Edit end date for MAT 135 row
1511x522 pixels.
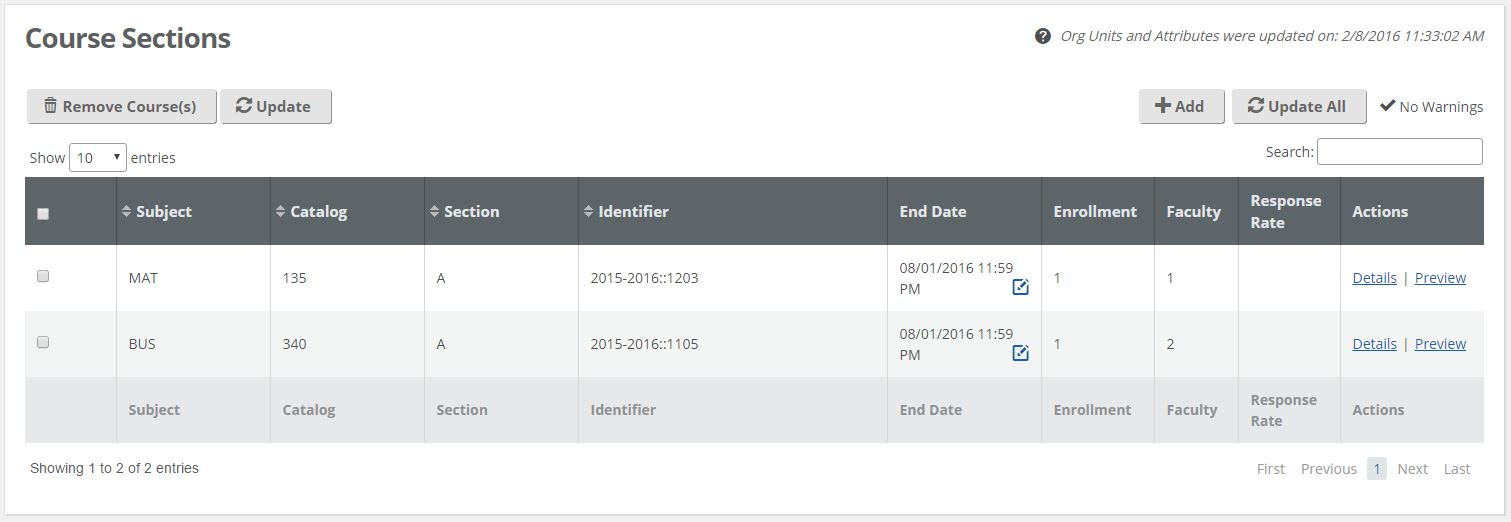pyautogui.click(x=1020, y=288)
